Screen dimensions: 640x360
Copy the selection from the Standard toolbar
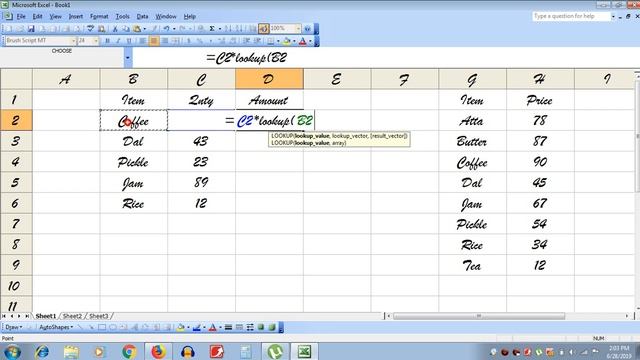[126, 29]
